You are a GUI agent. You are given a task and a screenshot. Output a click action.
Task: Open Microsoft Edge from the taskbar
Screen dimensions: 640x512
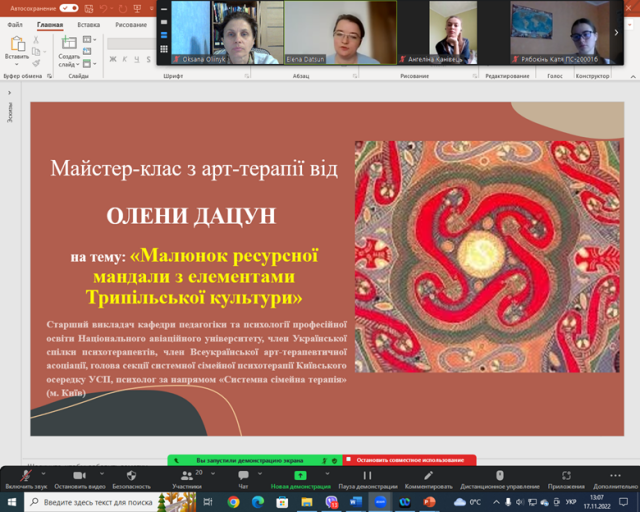coord(258,502)
